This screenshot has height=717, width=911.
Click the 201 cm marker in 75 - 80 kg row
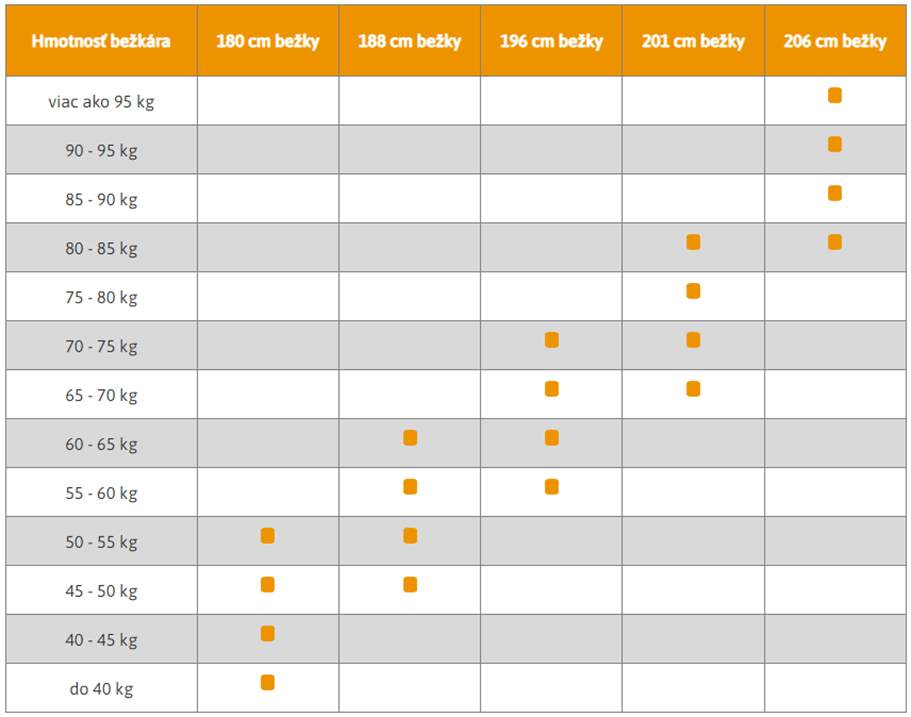coord(693,291)
